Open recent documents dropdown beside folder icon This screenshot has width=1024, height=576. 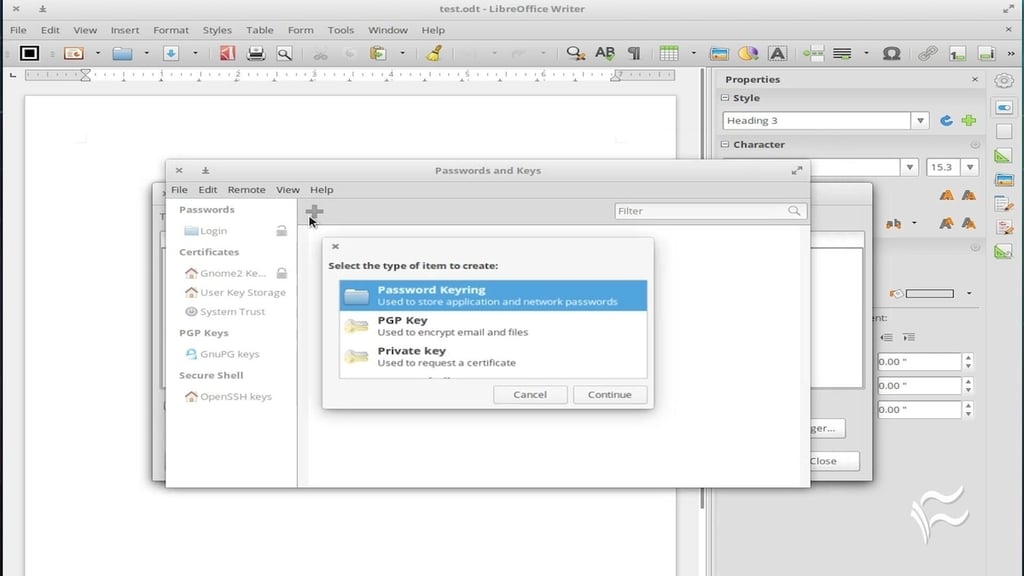click(x=146, y=54)
